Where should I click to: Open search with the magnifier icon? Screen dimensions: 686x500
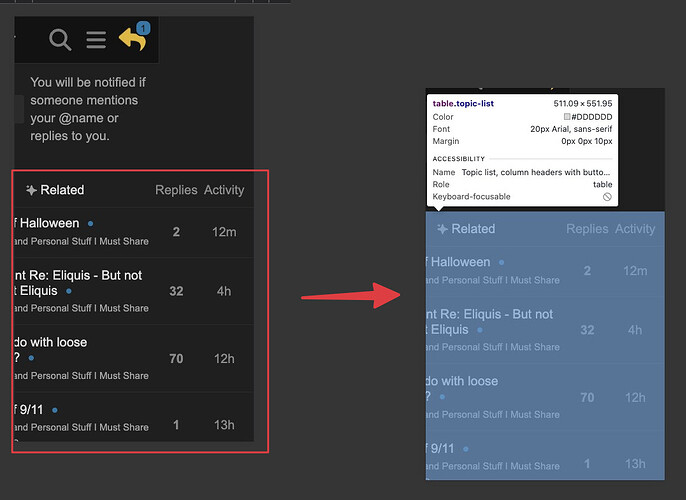pos(60,40)
